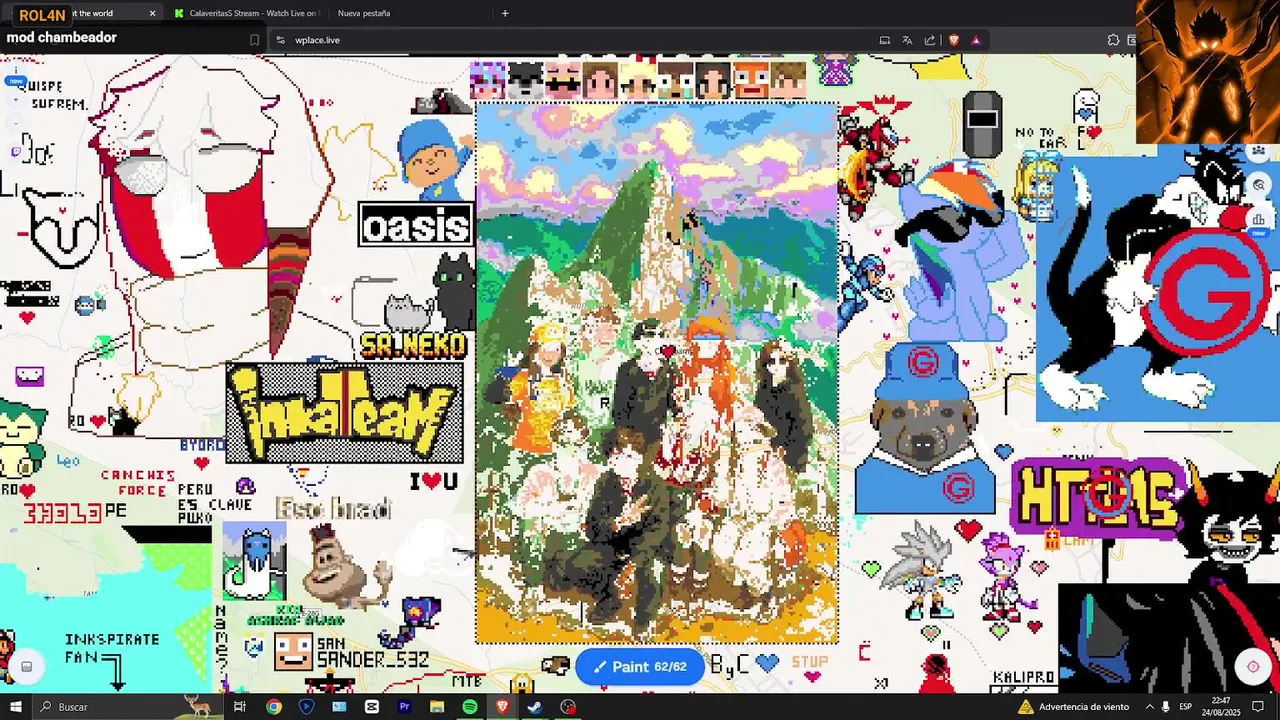The image size is (1280, 720).
Task: Open File Explorer from taskbar
Action: (x=437, y=707)
